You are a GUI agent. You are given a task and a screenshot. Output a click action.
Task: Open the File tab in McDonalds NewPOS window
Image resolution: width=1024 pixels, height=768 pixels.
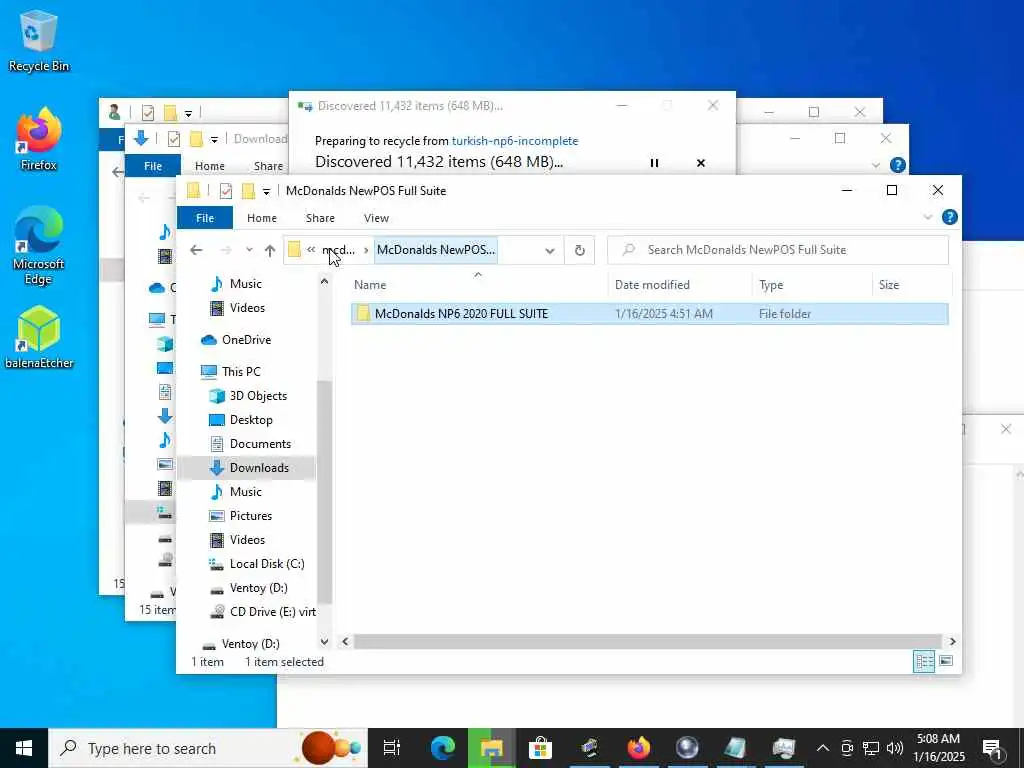[204, 218]
